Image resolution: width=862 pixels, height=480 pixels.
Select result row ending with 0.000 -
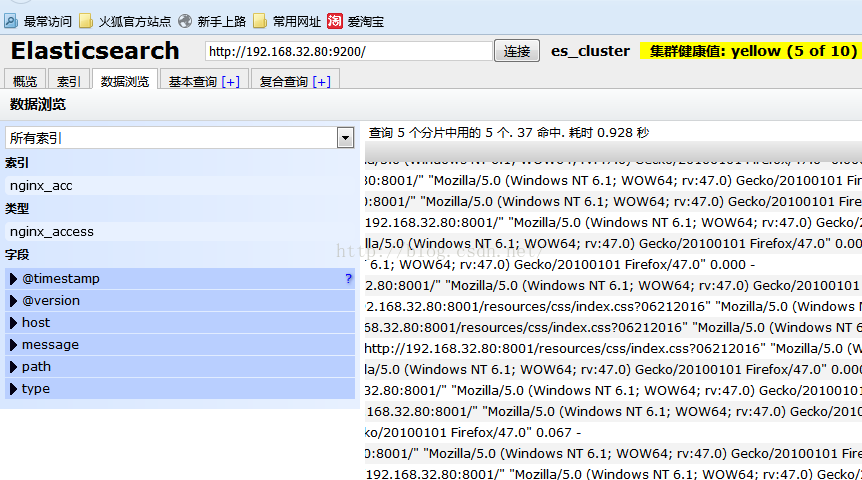(x=613, y=264)
